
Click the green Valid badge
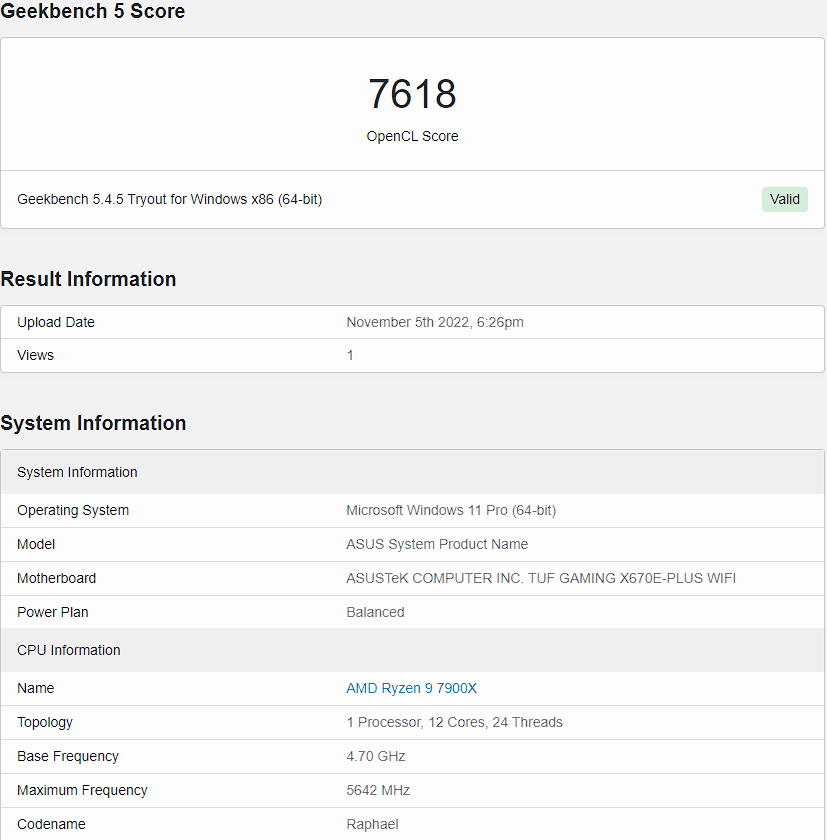785,199
